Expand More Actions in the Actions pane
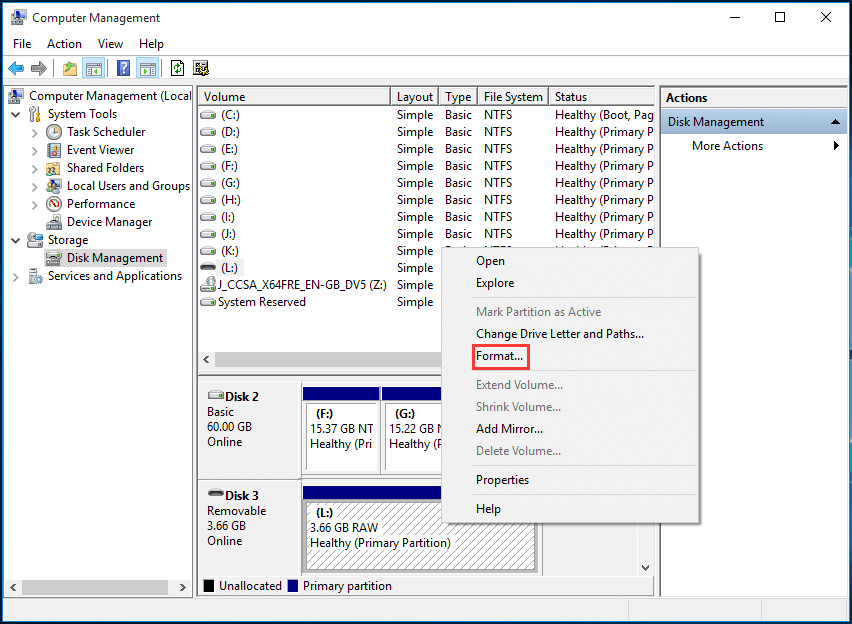 pyautogui.click(x=727, y=145)
